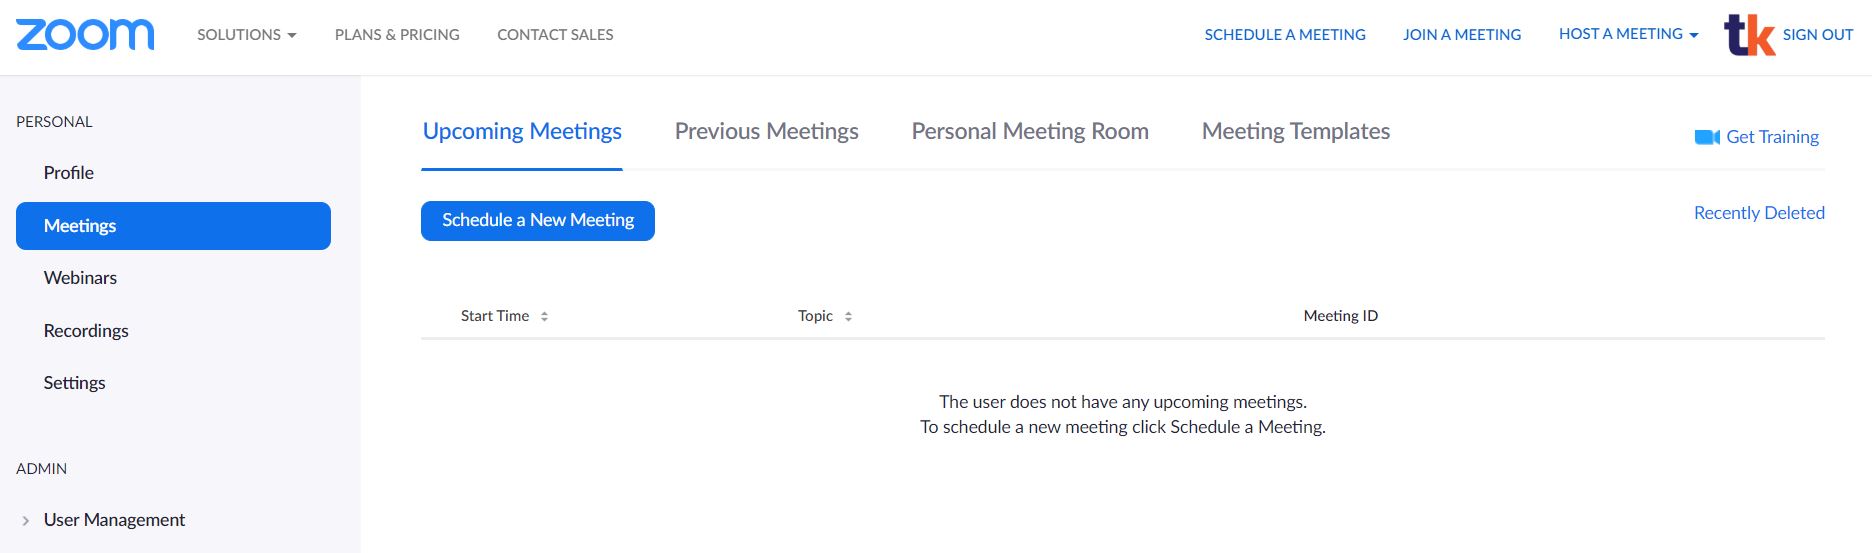Screen dimensions: 1872x553
Task: Expand the User Management chevron
Action: [x=25, y=520]
